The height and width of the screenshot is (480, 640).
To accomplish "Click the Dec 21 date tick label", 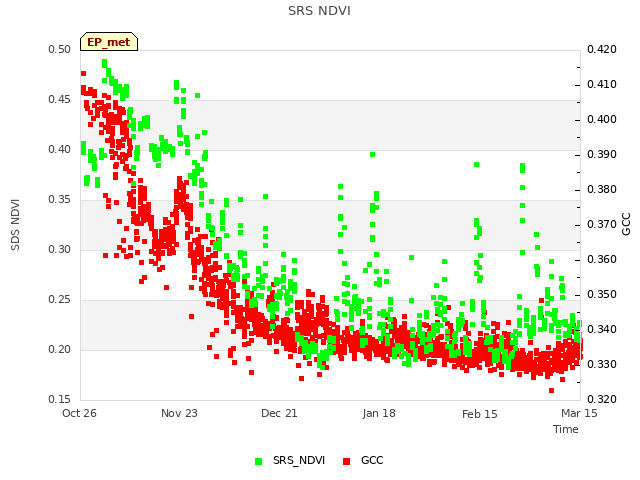I will coord(279,413).
